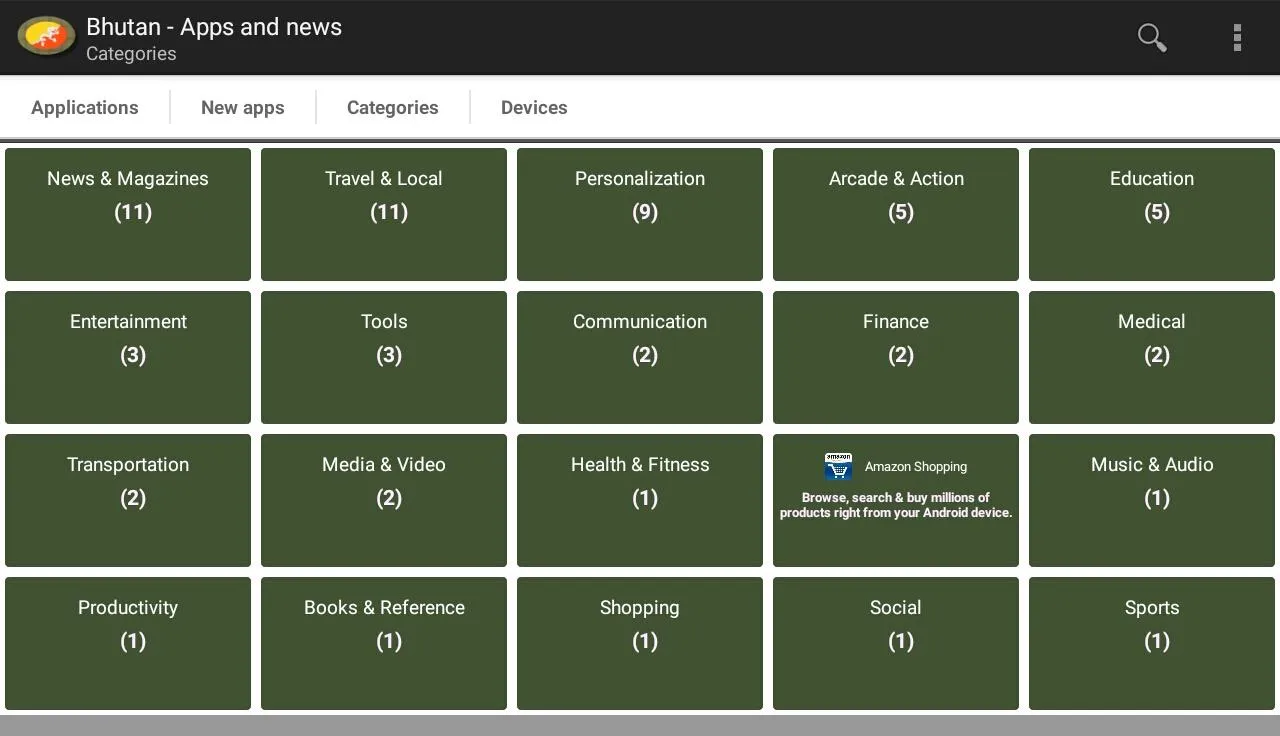The width and height of the screenshot is (1280, 736).
Task: Open Arcade & Action category
Action: 896,214
